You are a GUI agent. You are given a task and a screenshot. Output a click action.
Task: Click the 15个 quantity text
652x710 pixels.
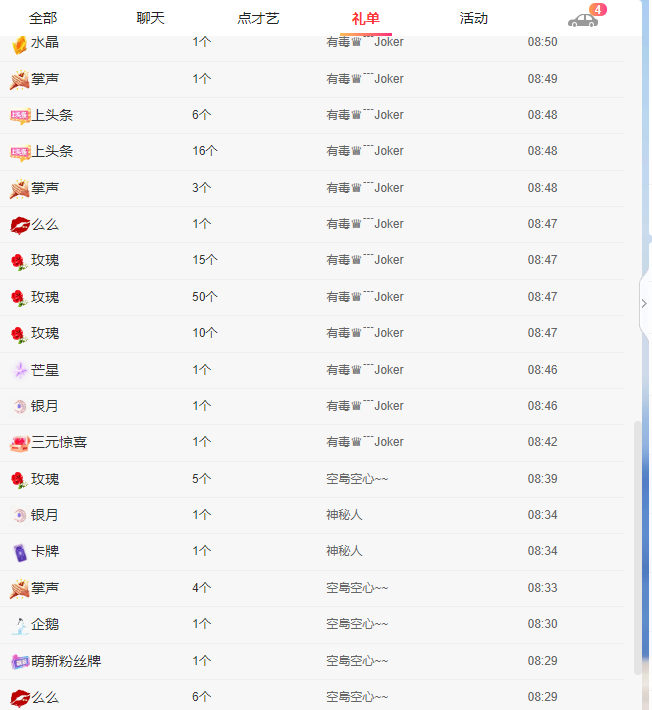coord(205,260)
